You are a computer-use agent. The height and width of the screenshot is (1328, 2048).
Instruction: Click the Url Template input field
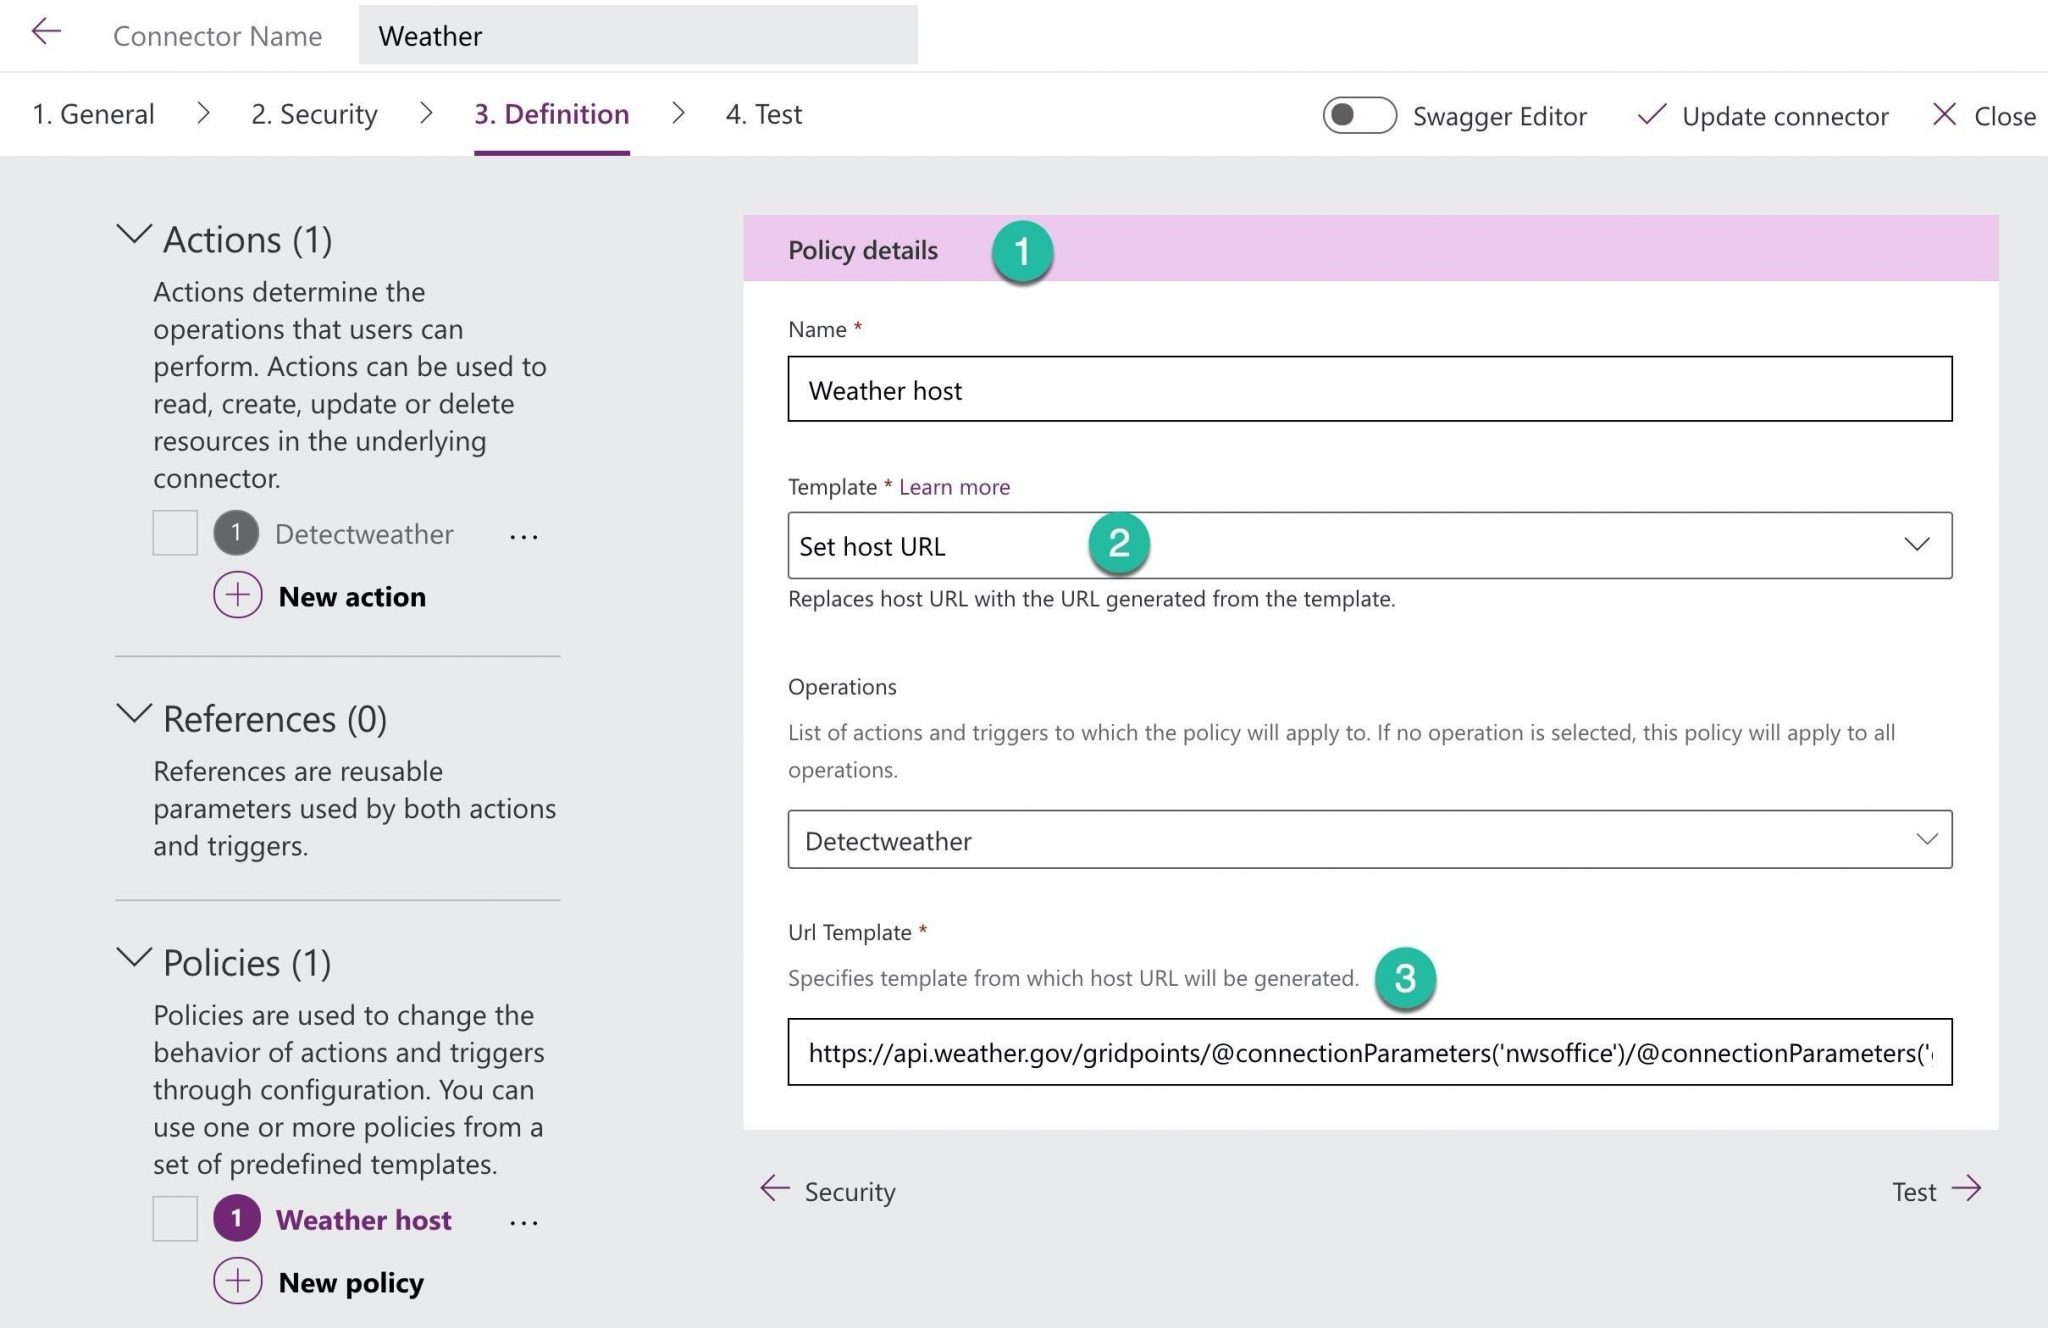(x=1368, y=1052)
